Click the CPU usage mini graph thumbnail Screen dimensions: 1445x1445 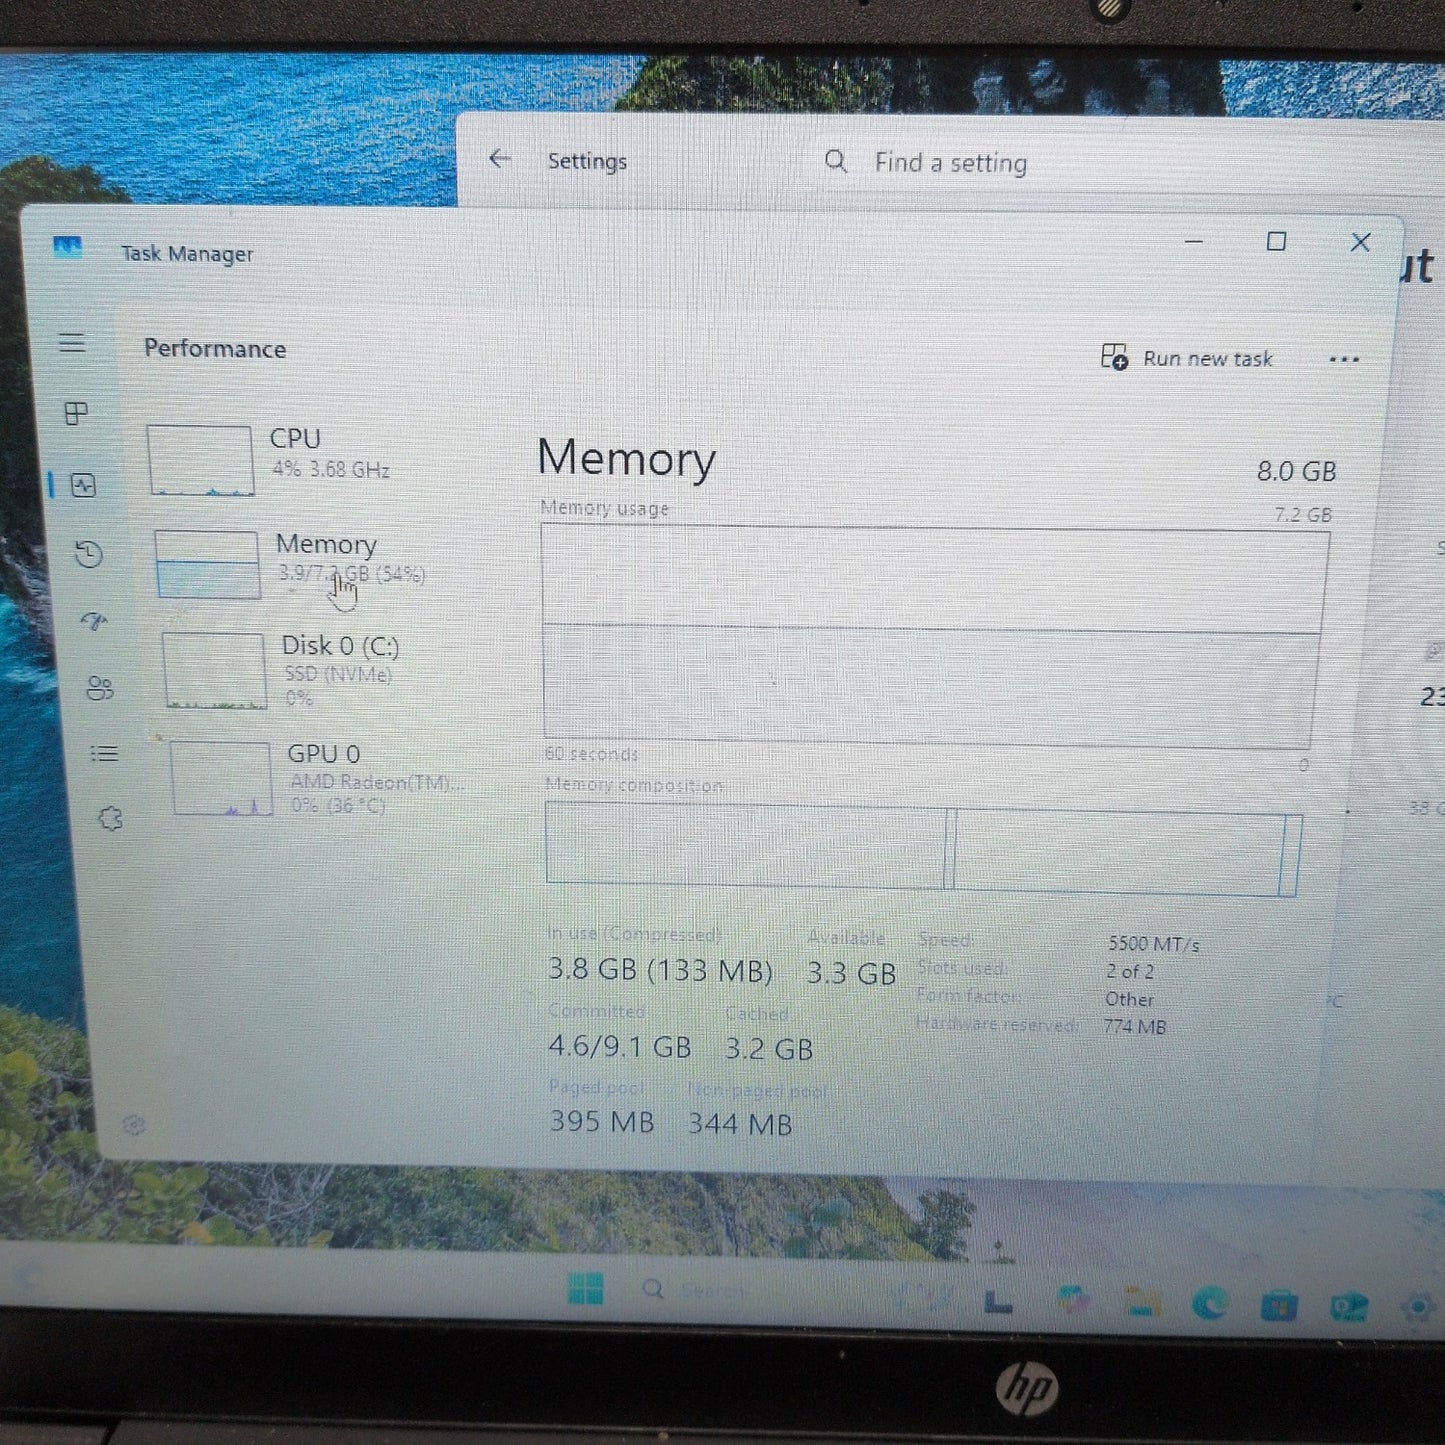[200, 460]
